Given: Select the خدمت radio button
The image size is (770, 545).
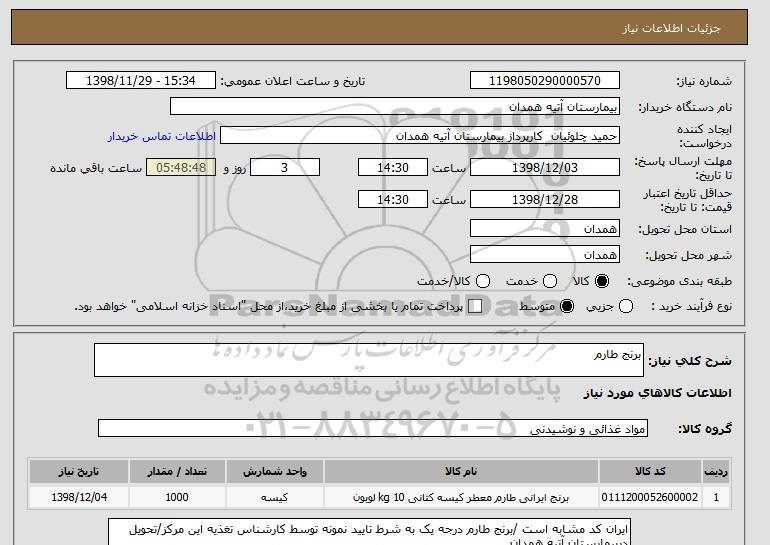Looking at the screenshot, I should [x=550, y=281].
